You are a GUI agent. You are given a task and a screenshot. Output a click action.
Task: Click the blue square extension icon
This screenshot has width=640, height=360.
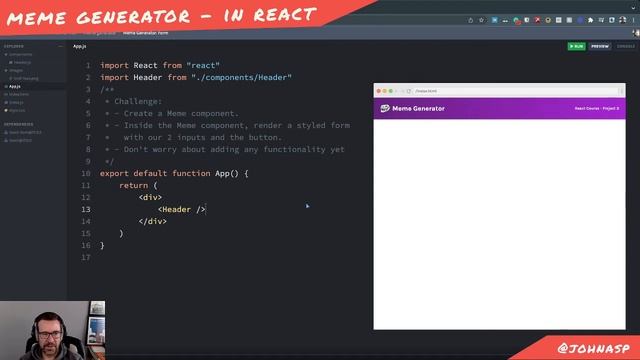pos(494,20)
